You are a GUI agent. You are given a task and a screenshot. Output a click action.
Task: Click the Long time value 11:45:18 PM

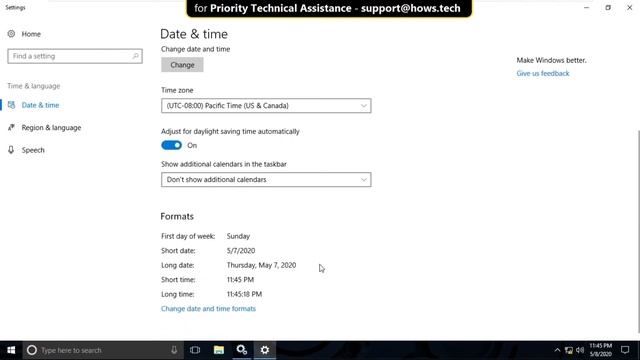pyautogui.click(x=244, y=294)
